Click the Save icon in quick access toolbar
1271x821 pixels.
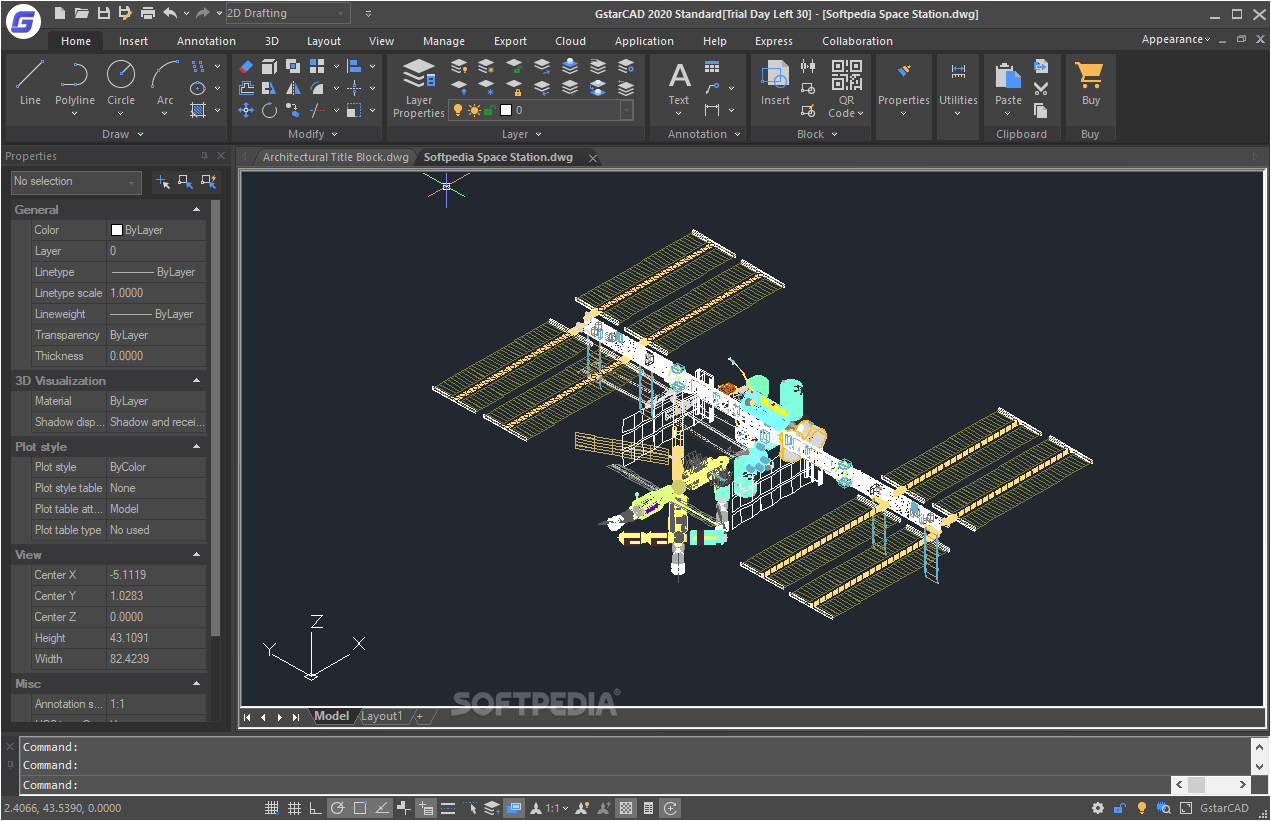click(x=104, y=13)
